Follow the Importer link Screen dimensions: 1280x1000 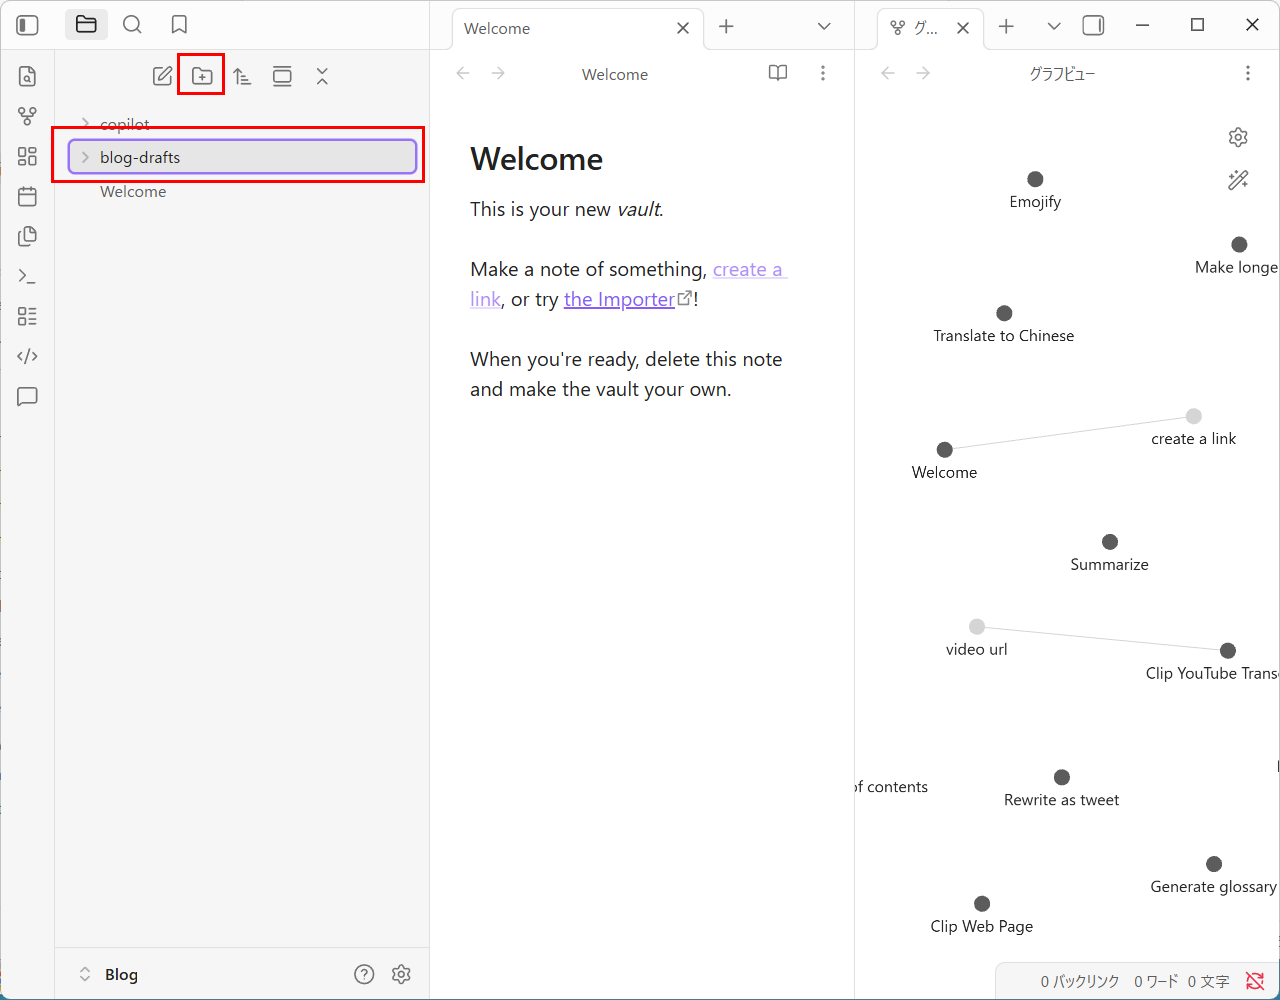pyautogui.click(x=619, y=299)
